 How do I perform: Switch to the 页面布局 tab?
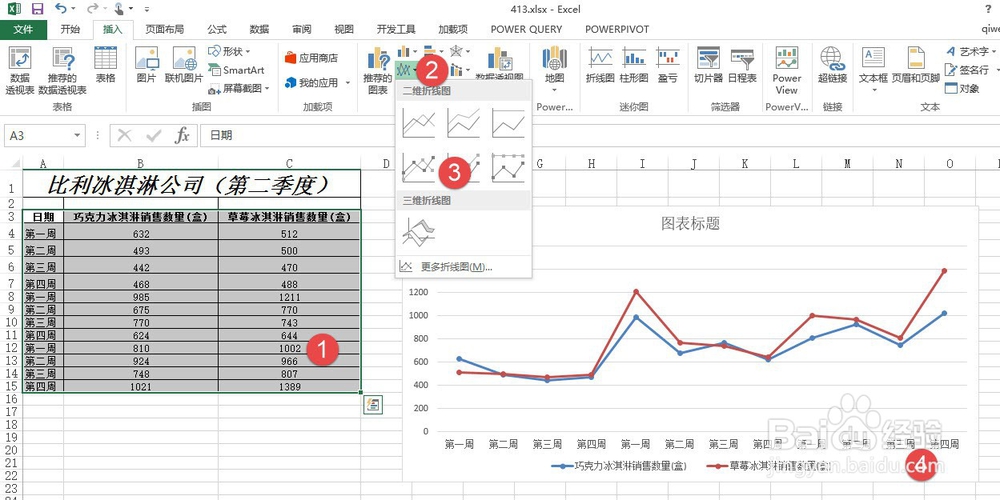pyautogui.click(x=165, y=29)
